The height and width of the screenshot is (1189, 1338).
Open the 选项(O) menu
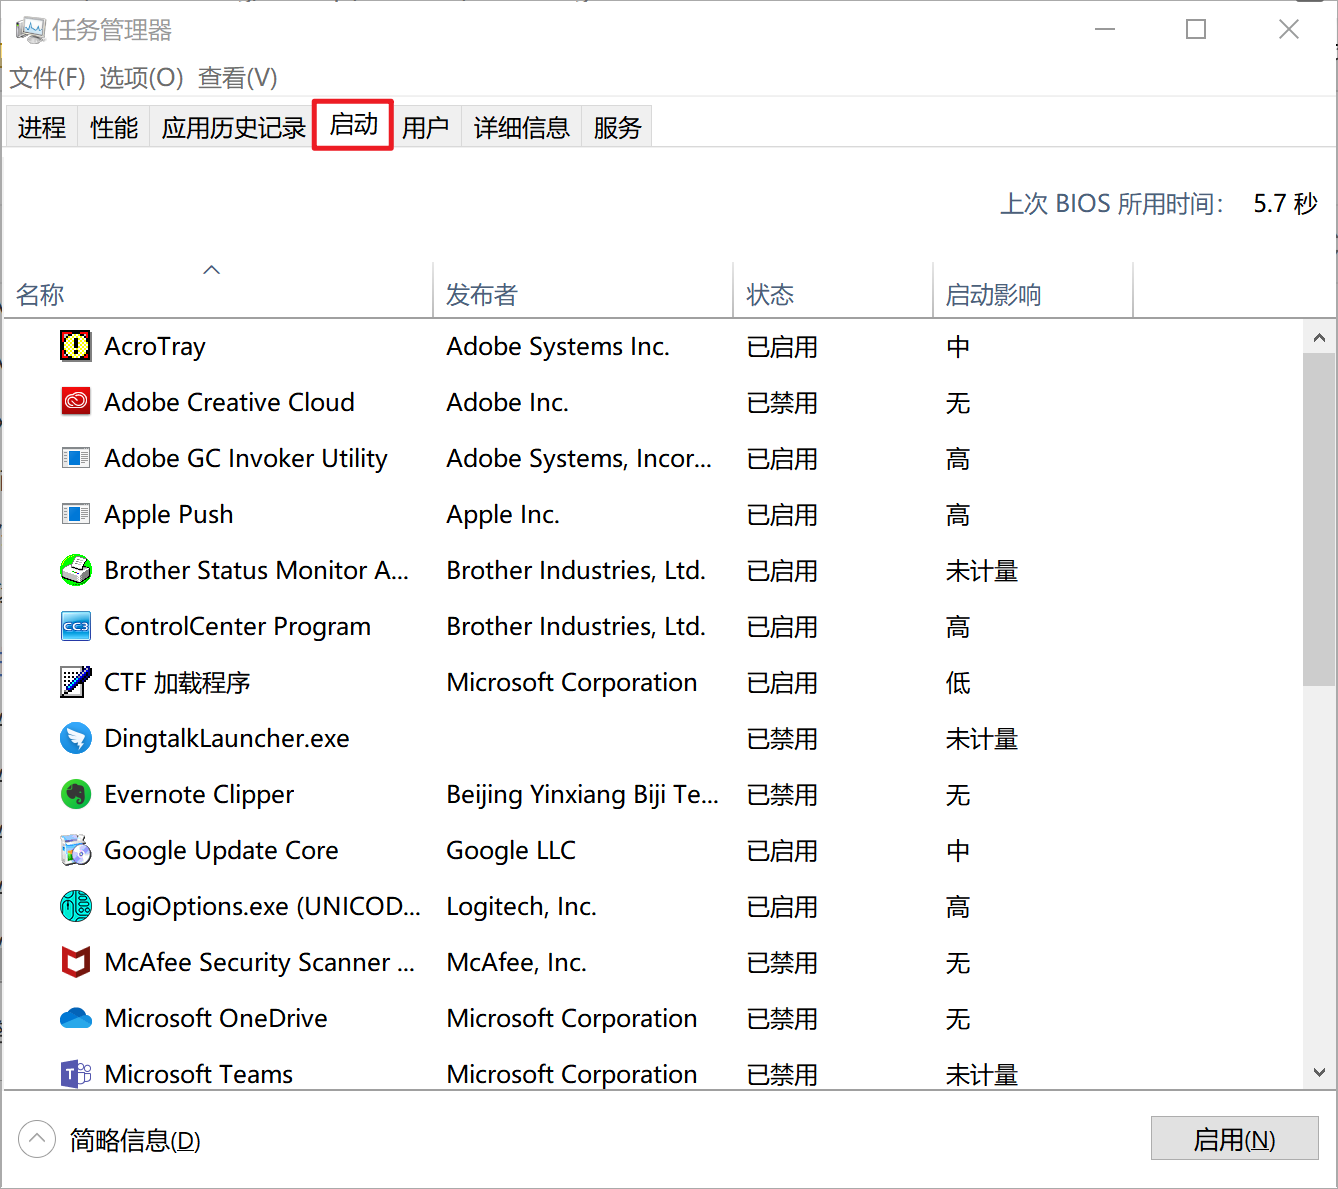(142, 77)
